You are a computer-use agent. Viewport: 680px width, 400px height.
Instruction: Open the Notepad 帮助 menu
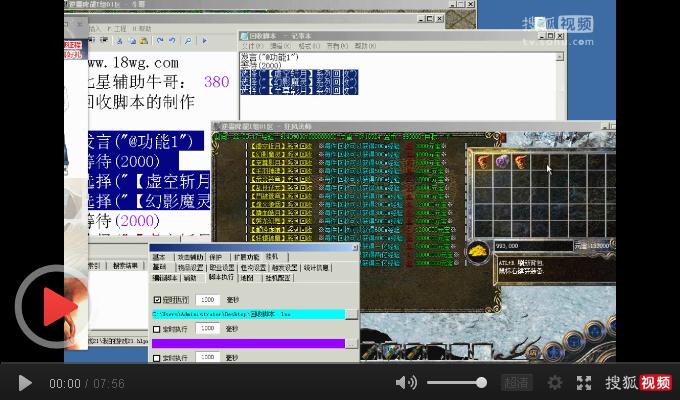pyautogui.click(x=365, y=46)
